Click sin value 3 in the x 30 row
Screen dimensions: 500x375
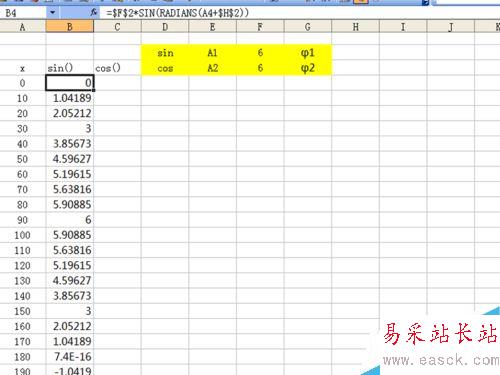point(70,128)
